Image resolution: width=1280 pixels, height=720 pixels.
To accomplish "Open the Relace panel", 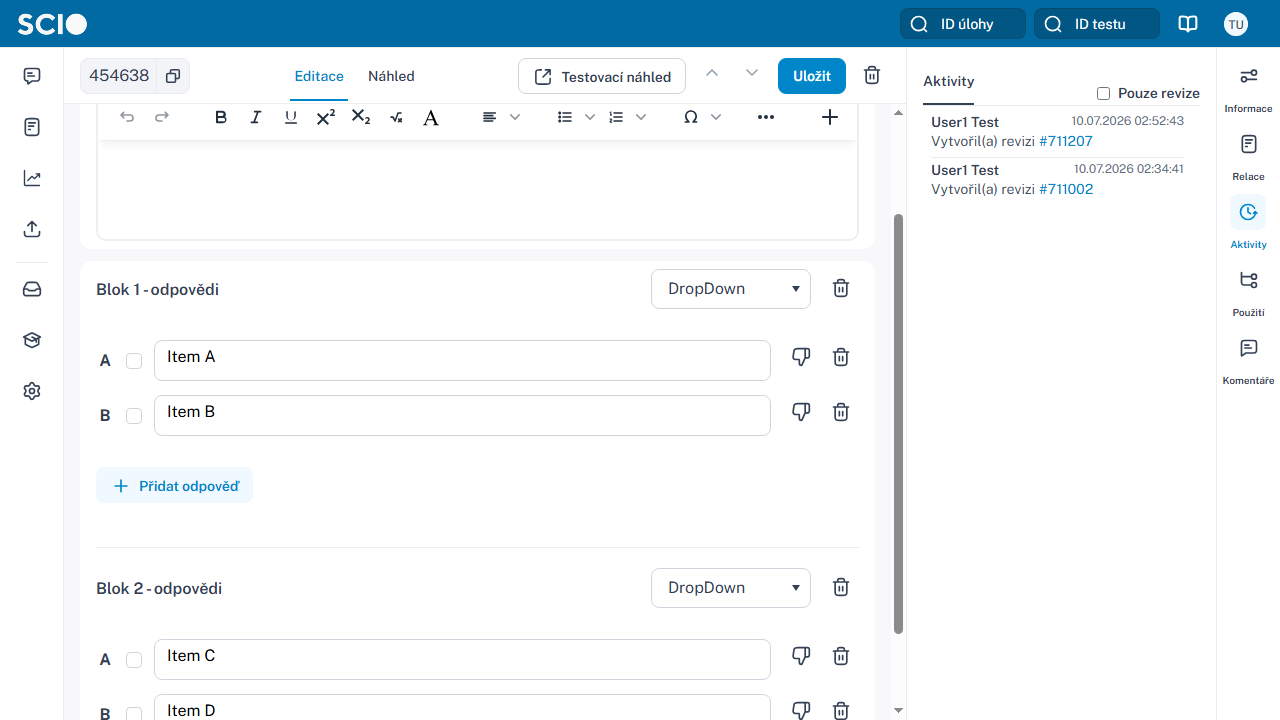I will click(x=1248, y=157).
